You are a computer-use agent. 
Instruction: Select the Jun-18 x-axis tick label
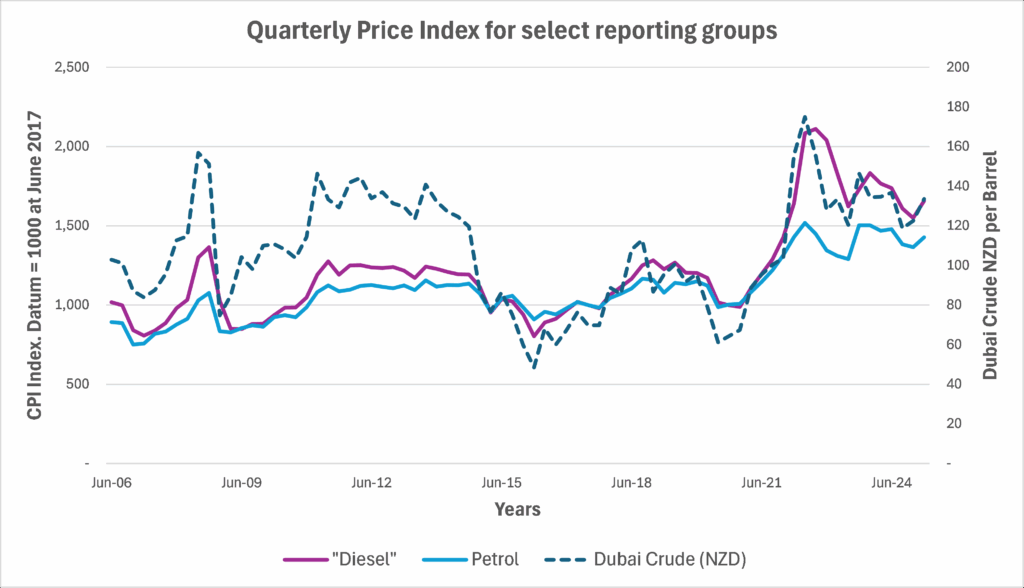632,482
